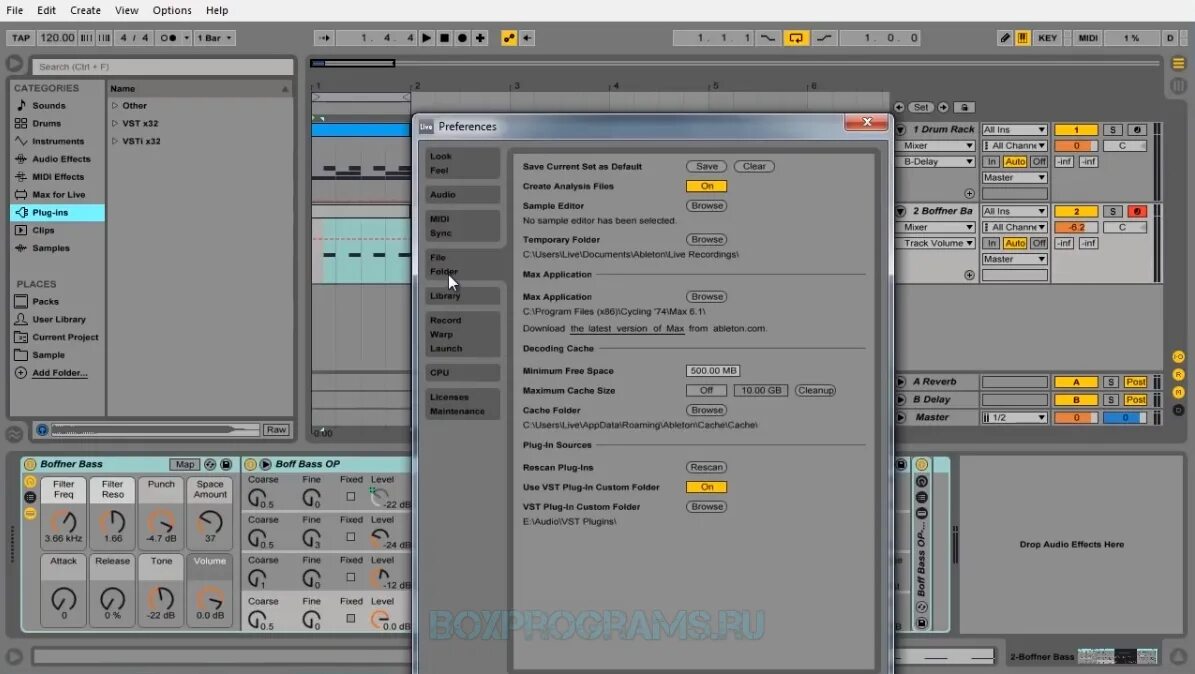This screenshot has height=674, width=1195.
Task: Open the Look Feel preferences tab
Action: (462, 163)
